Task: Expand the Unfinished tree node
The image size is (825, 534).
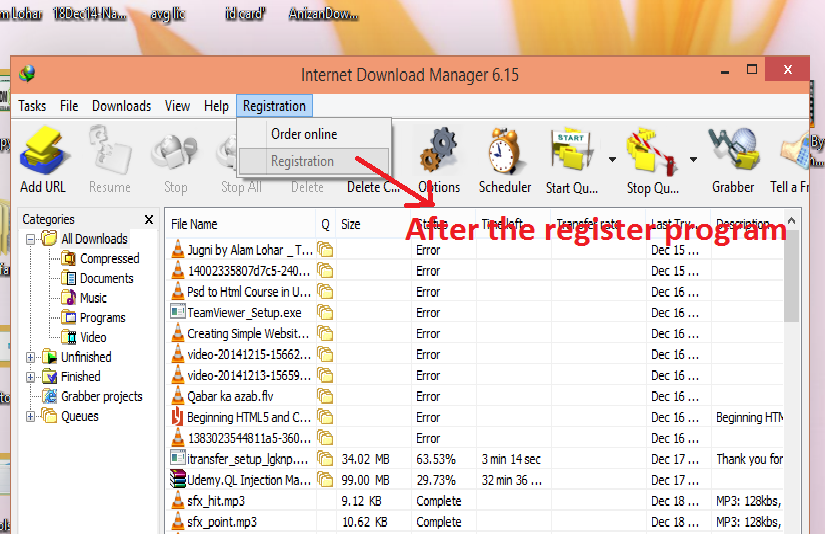Action: coord(31,357)
